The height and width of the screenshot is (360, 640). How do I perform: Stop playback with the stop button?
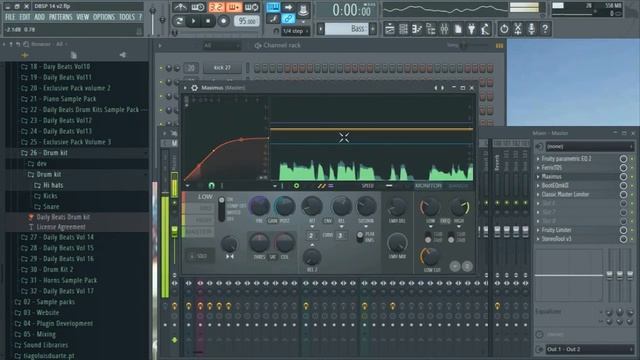coord(208,21)
